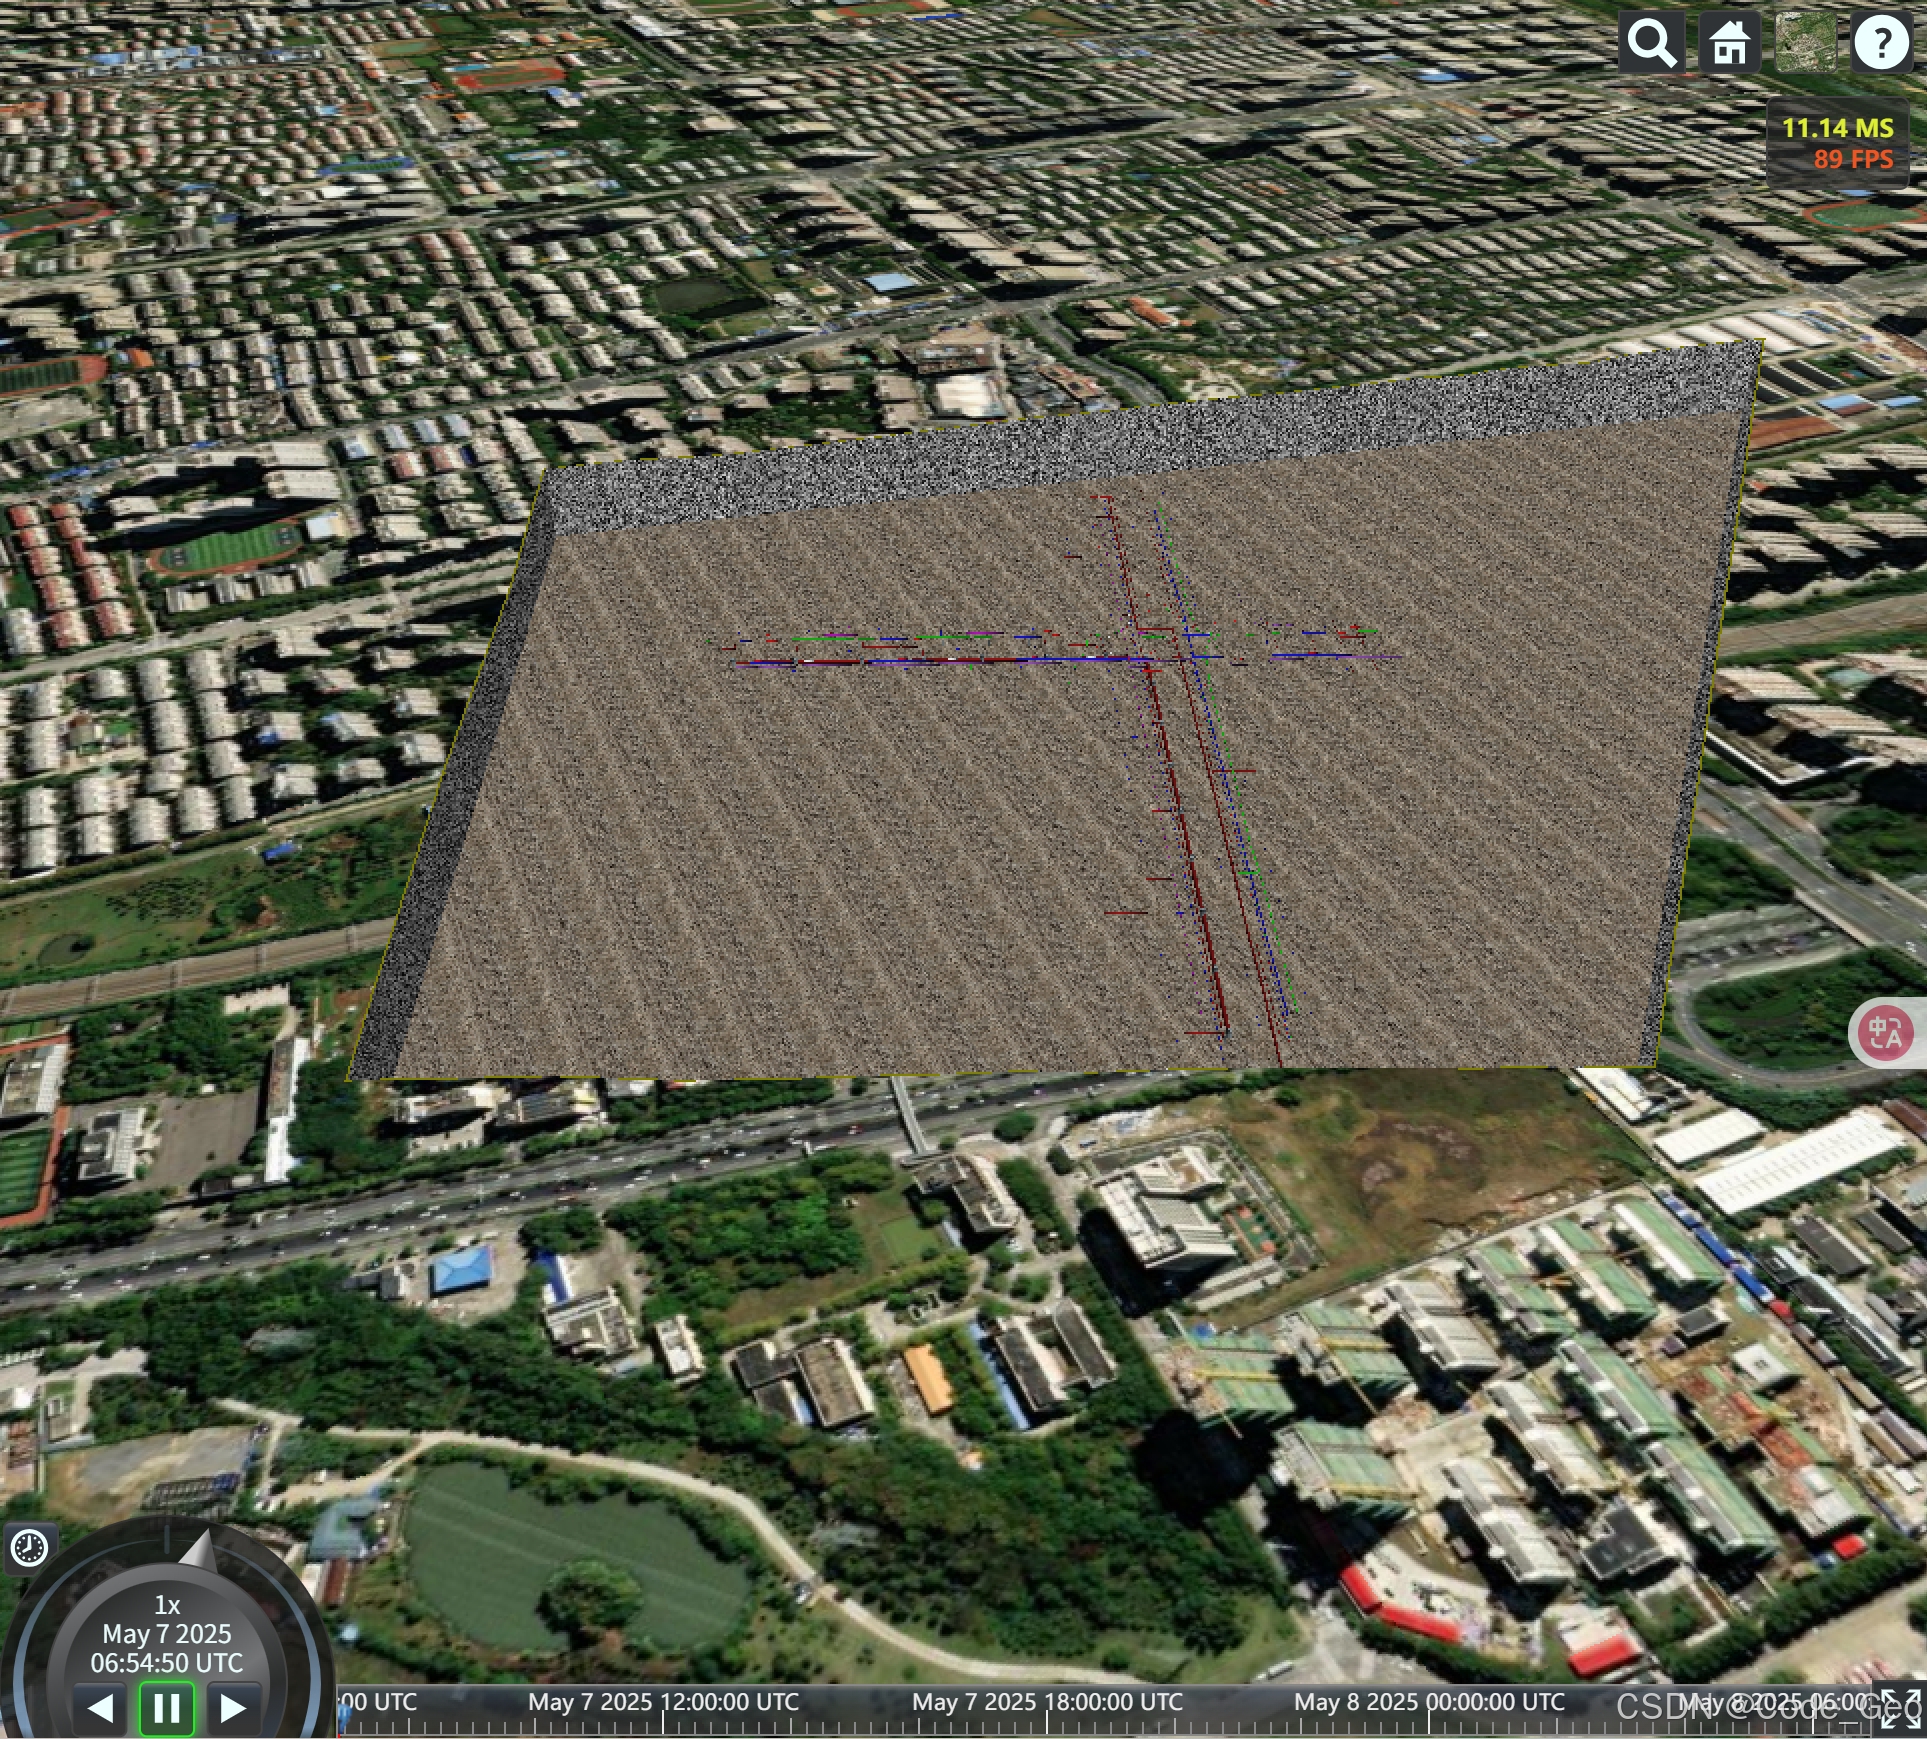Open the geocoder search magnifier
Viewport: 1927px width, 1739px height.
[1650, 43]
